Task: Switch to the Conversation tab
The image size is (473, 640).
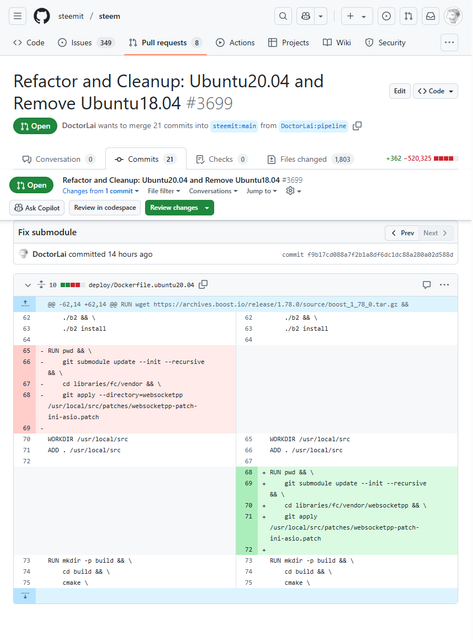Action: pyautogui.click(x=58, y=159)
